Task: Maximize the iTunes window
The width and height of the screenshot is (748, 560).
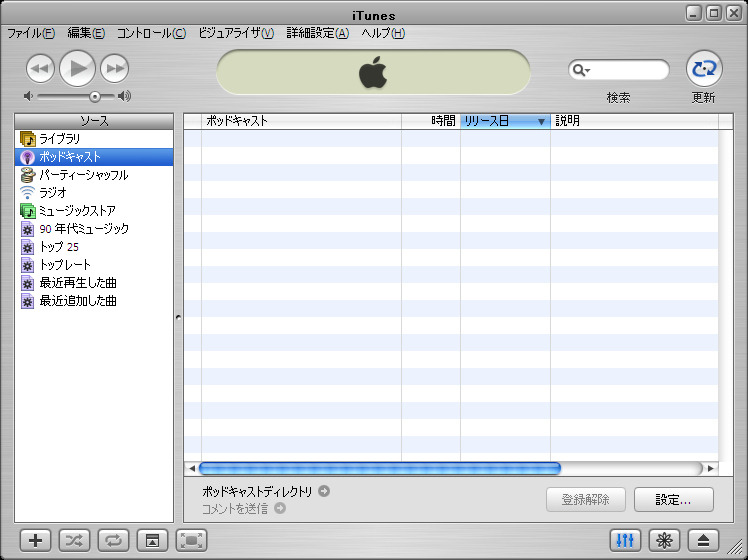Action: 714,13
